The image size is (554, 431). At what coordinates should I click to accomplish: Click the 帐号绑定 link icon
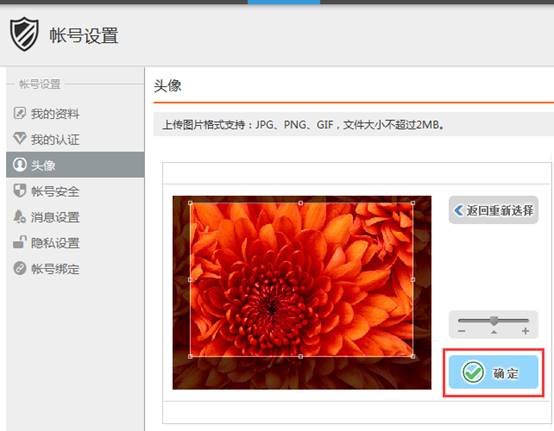(20, 268)
